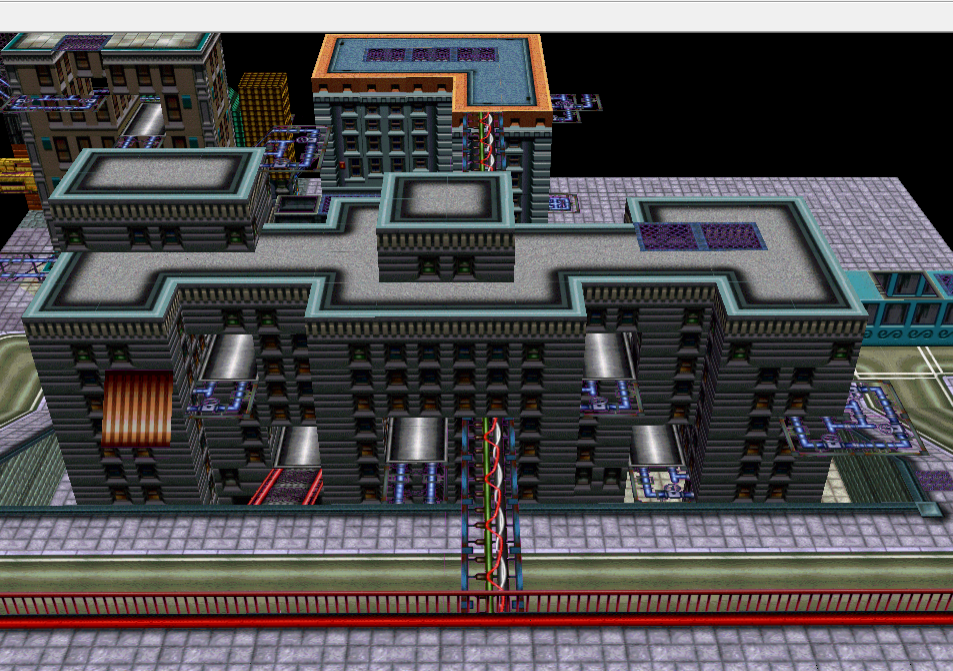The width and height of the screenshot is (953, 671).
Task: Click the metal canopy left of the spiral column
Action: click(416, 439)
